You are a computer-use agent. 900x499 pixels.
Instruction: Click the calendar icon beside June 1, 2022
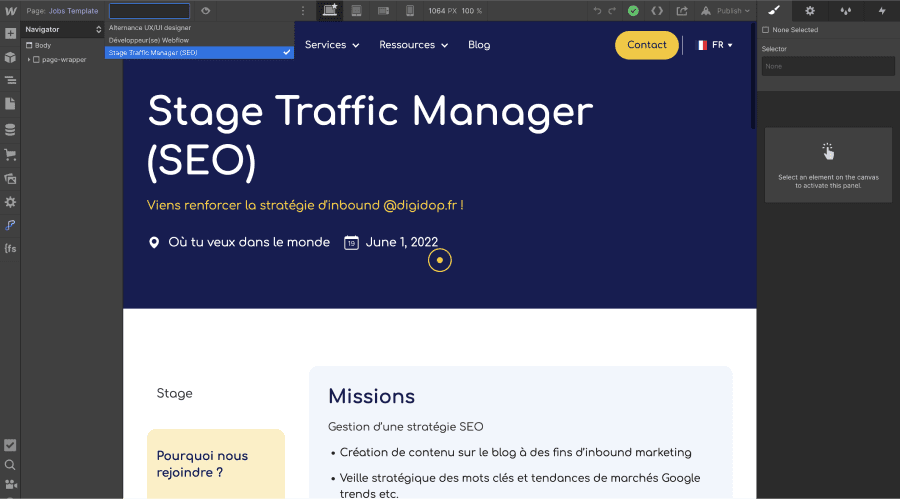[x=351, y=243]
